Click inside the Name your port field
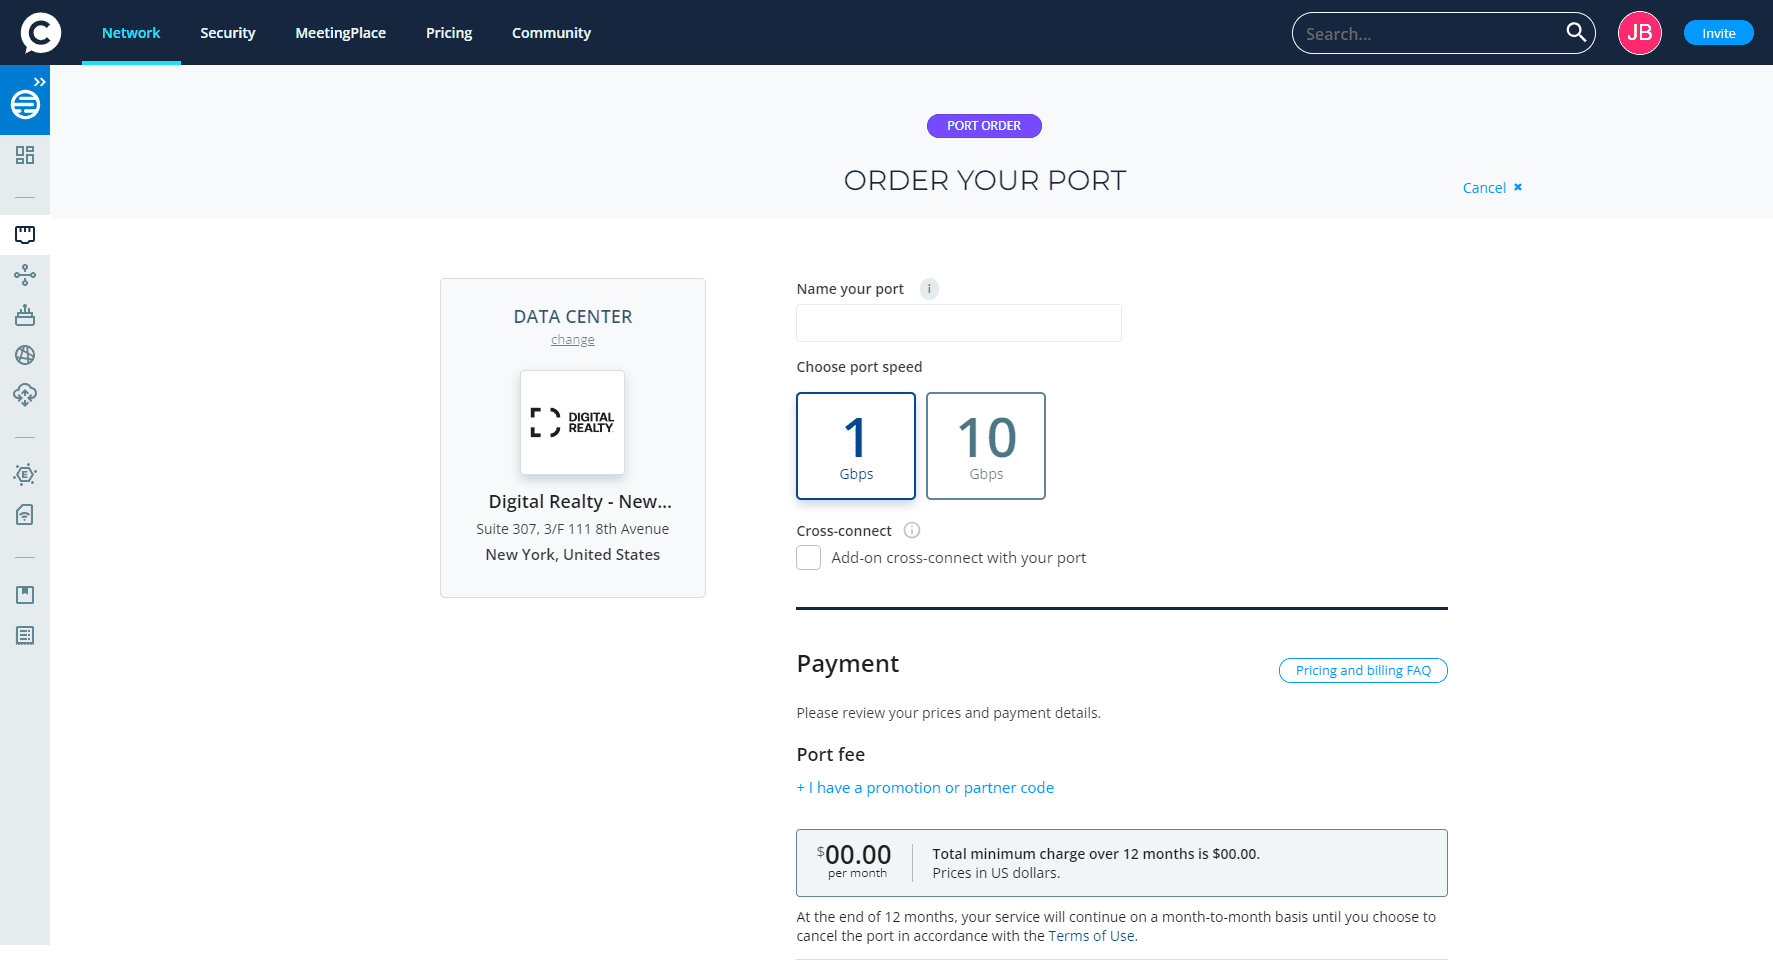Image resolution: width=1773 pixels, height=969 pixels. coord(958,323)
